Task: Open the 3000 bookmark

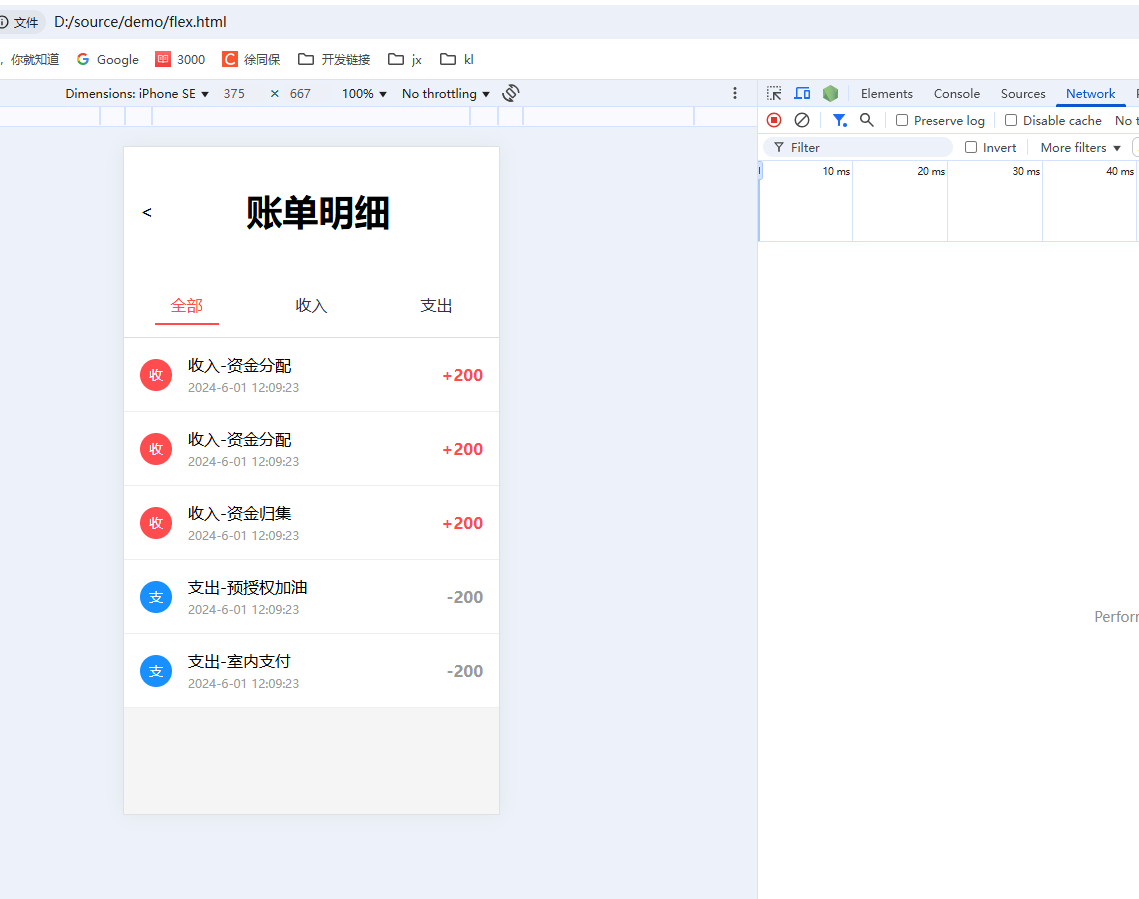Action: coord(180,60)
